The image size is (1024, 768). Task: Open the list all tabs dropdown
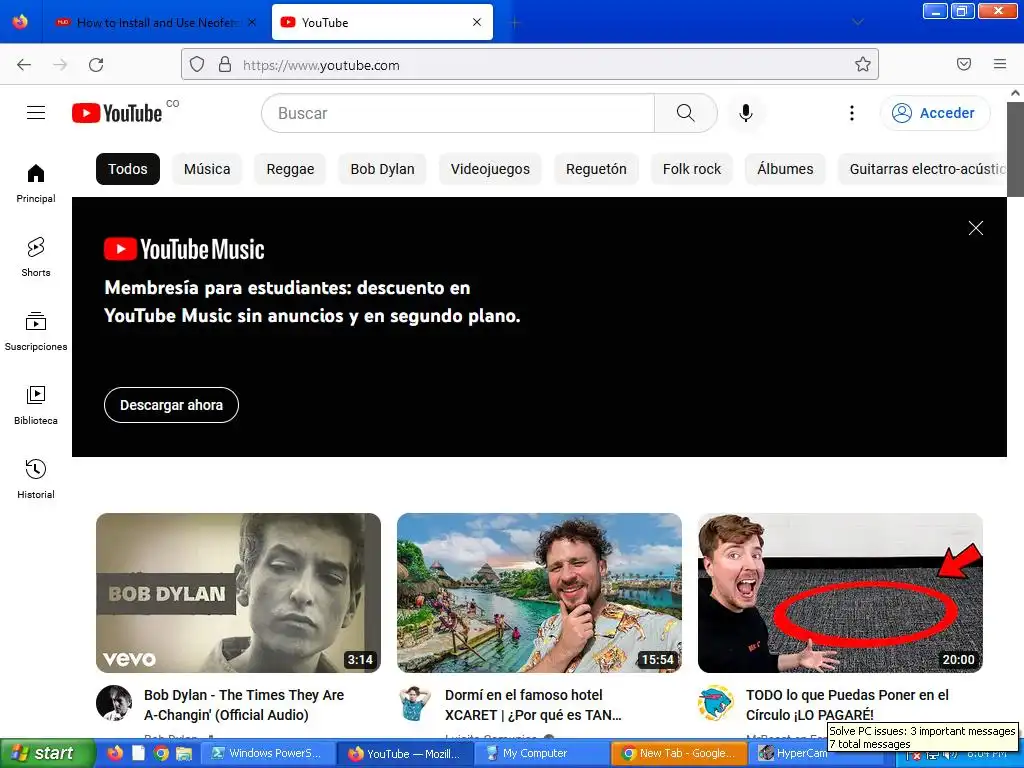pos(857,22)
